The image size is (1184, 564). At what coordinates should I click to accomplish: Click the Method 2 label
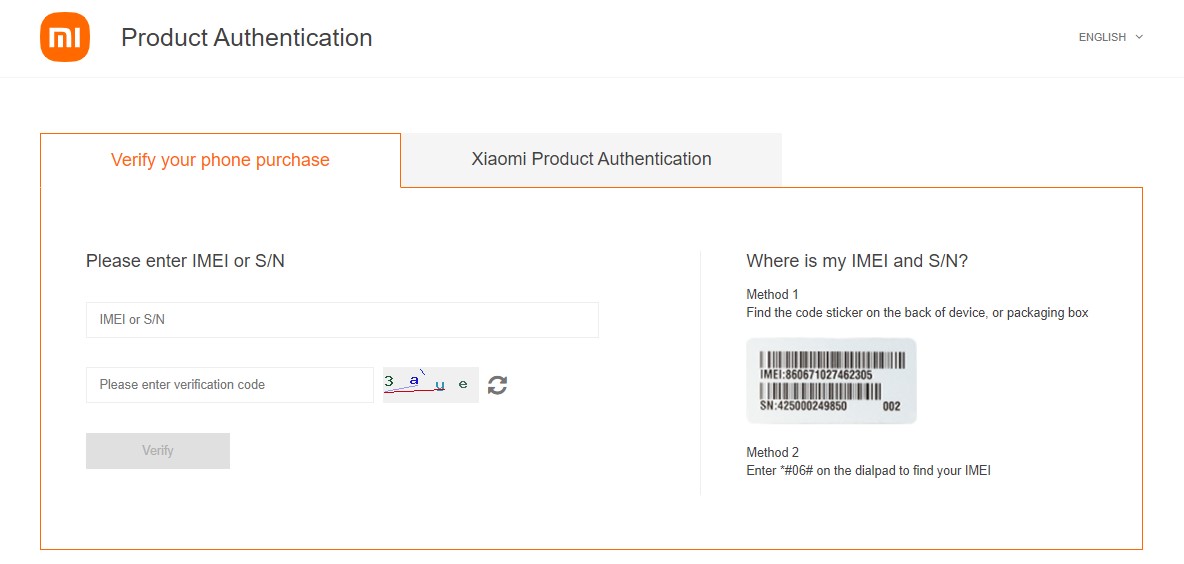[x=772, y=452]
